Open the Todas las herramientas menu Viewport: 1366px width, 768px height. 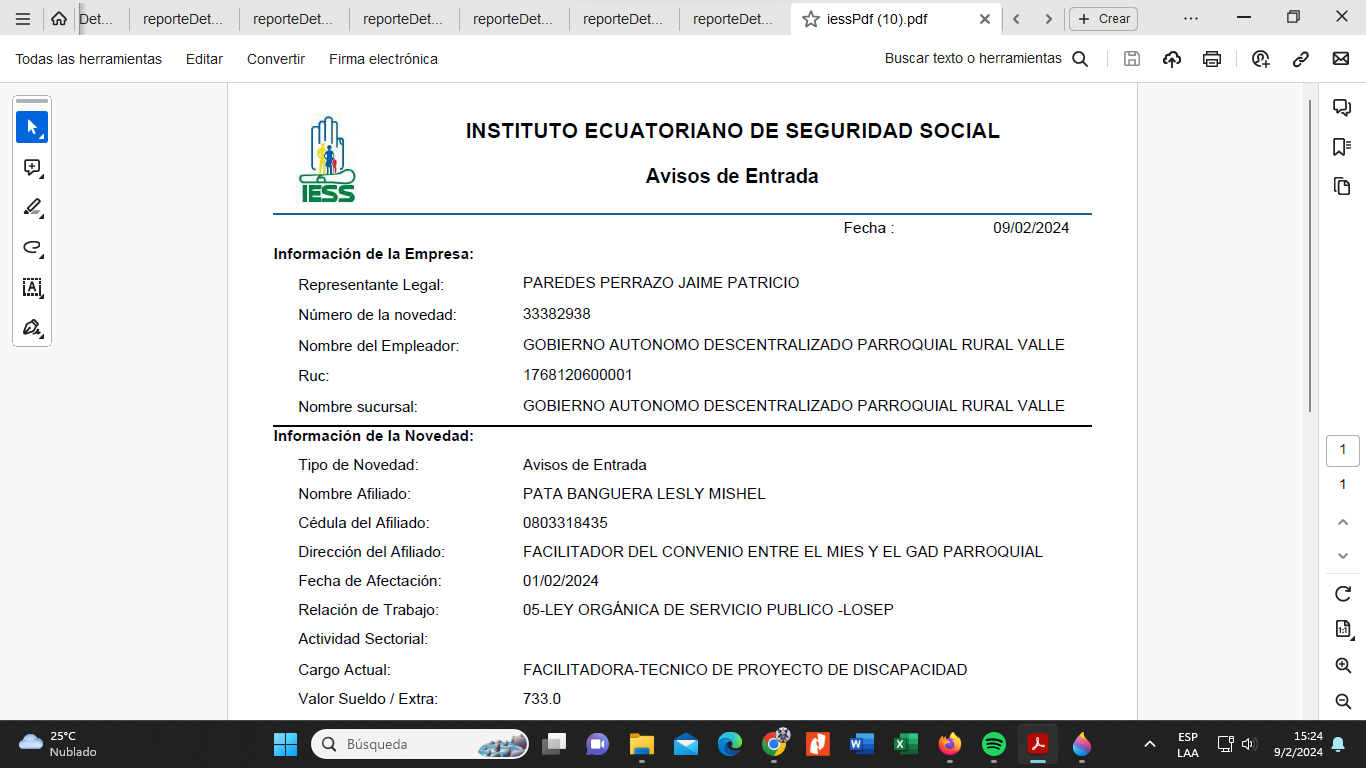(88, 59)
